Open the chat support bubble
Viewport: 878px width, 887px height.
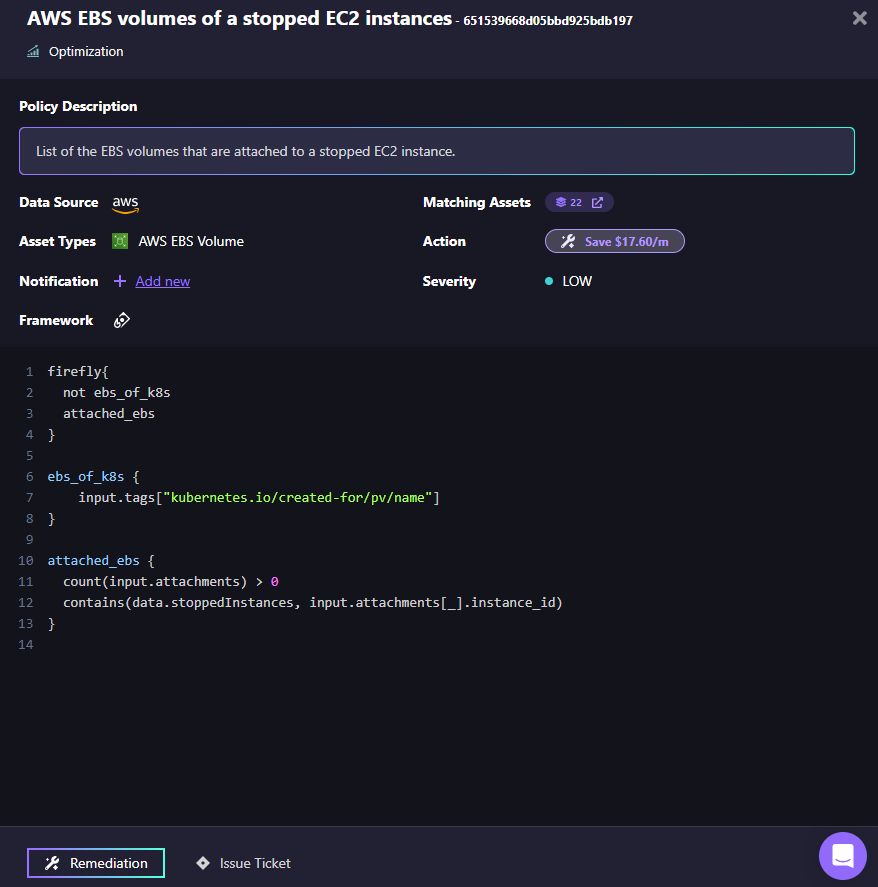[843, 856]
